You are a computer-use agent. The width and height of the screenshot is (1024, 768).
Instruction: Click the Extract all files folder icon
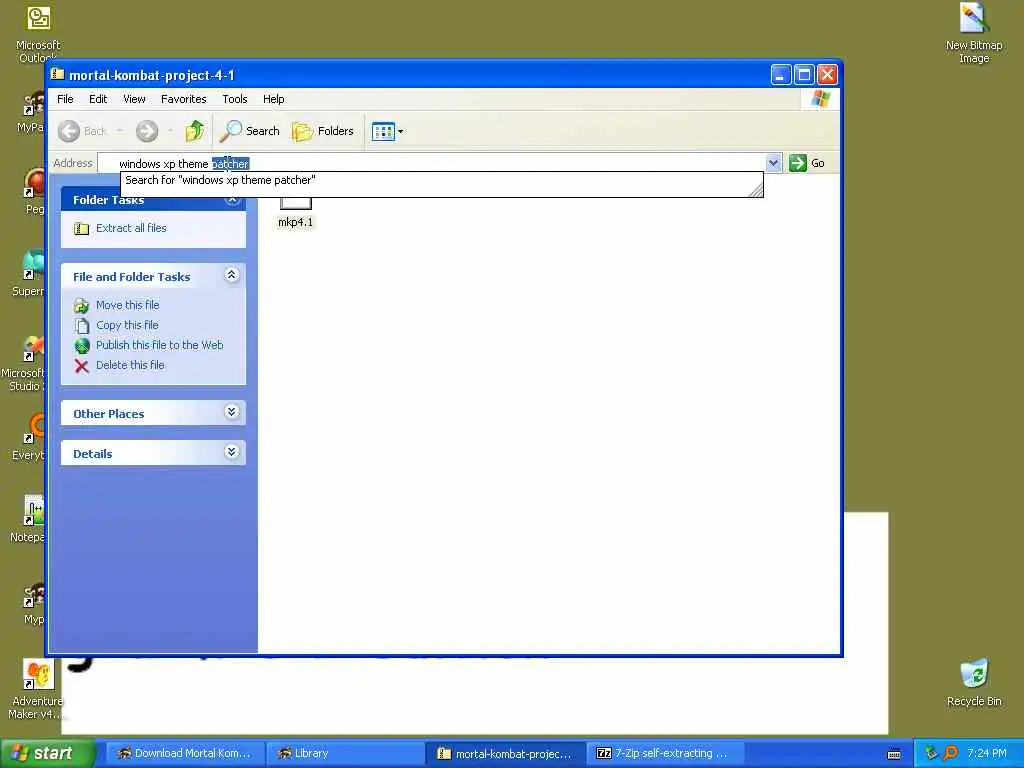(82, 229)
